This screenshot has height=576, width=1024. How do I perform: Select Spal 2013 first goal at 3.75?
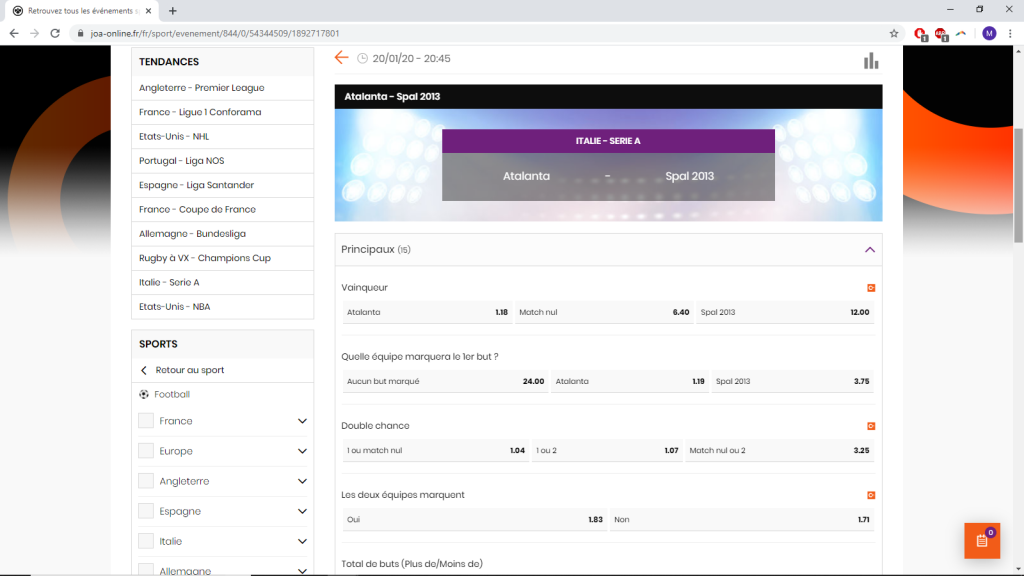pyautogui.click(x=792, y=381)
